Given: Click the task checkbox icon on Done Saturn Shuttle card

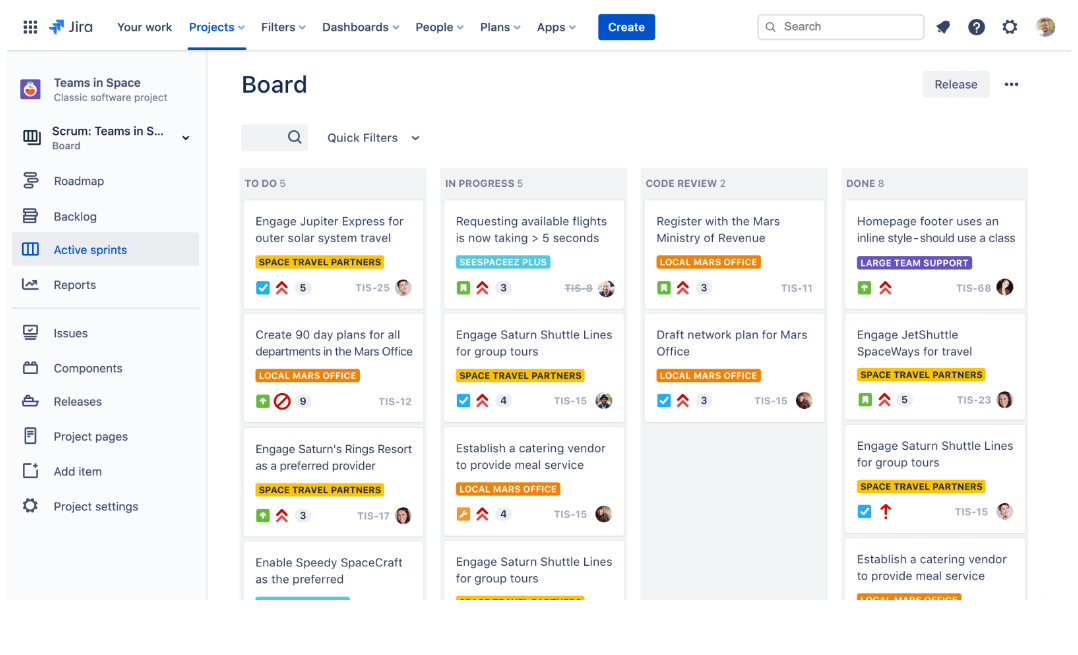Looking at the screenshot, I should [x=864, y=511].
